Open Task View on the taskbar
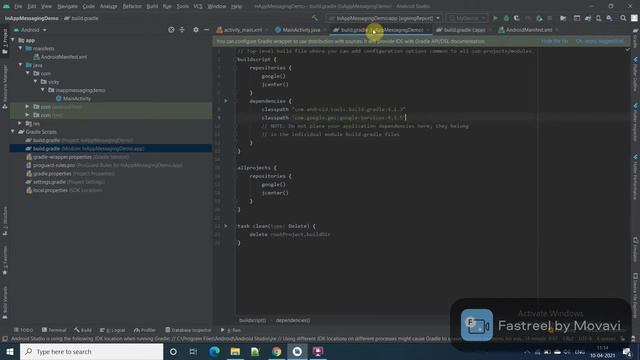This screenshot has height=360, width=640. (x=193, y=351)
